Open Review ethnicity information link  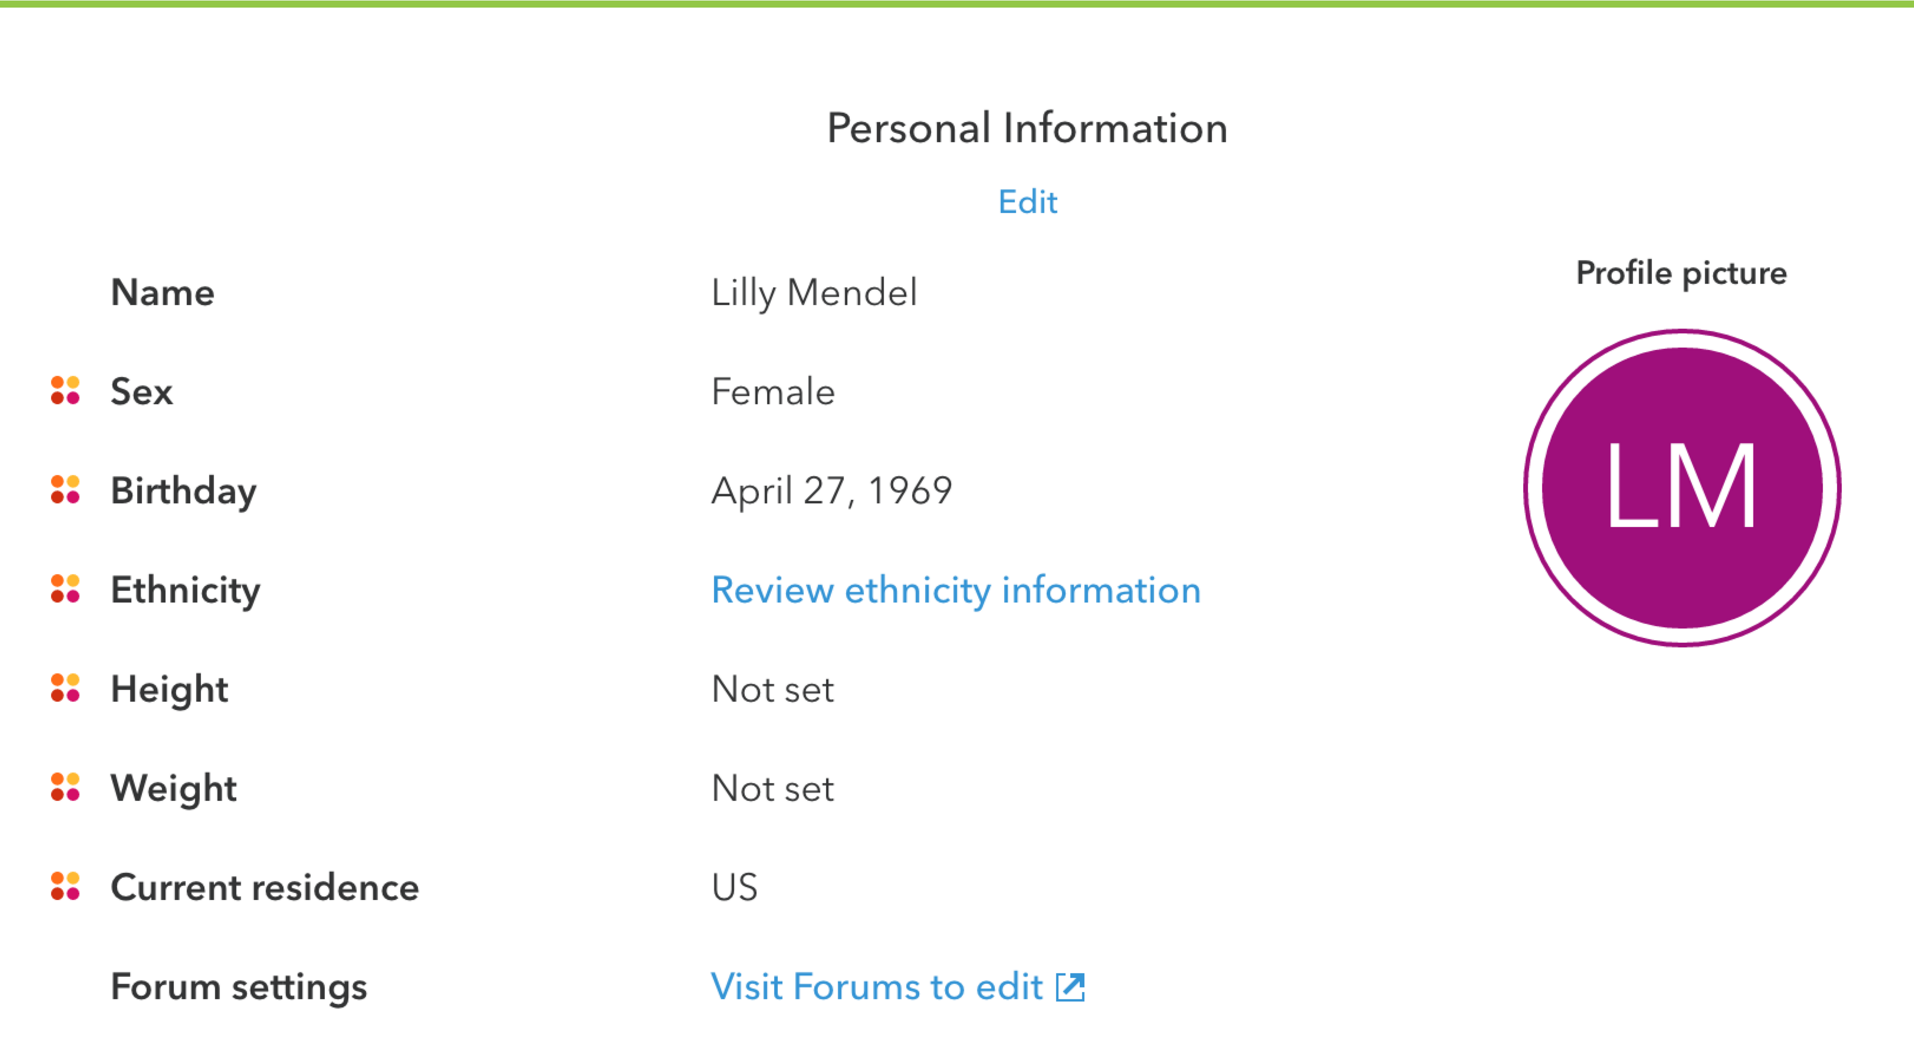coord(956,590)
